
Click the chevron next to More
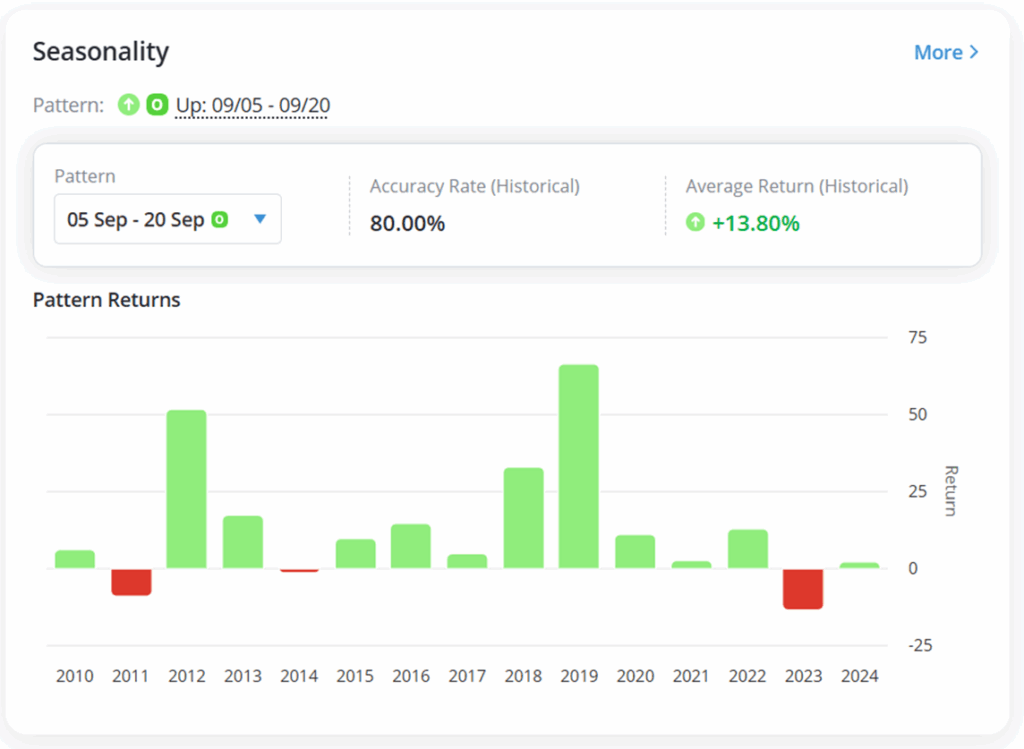point(974,52)
